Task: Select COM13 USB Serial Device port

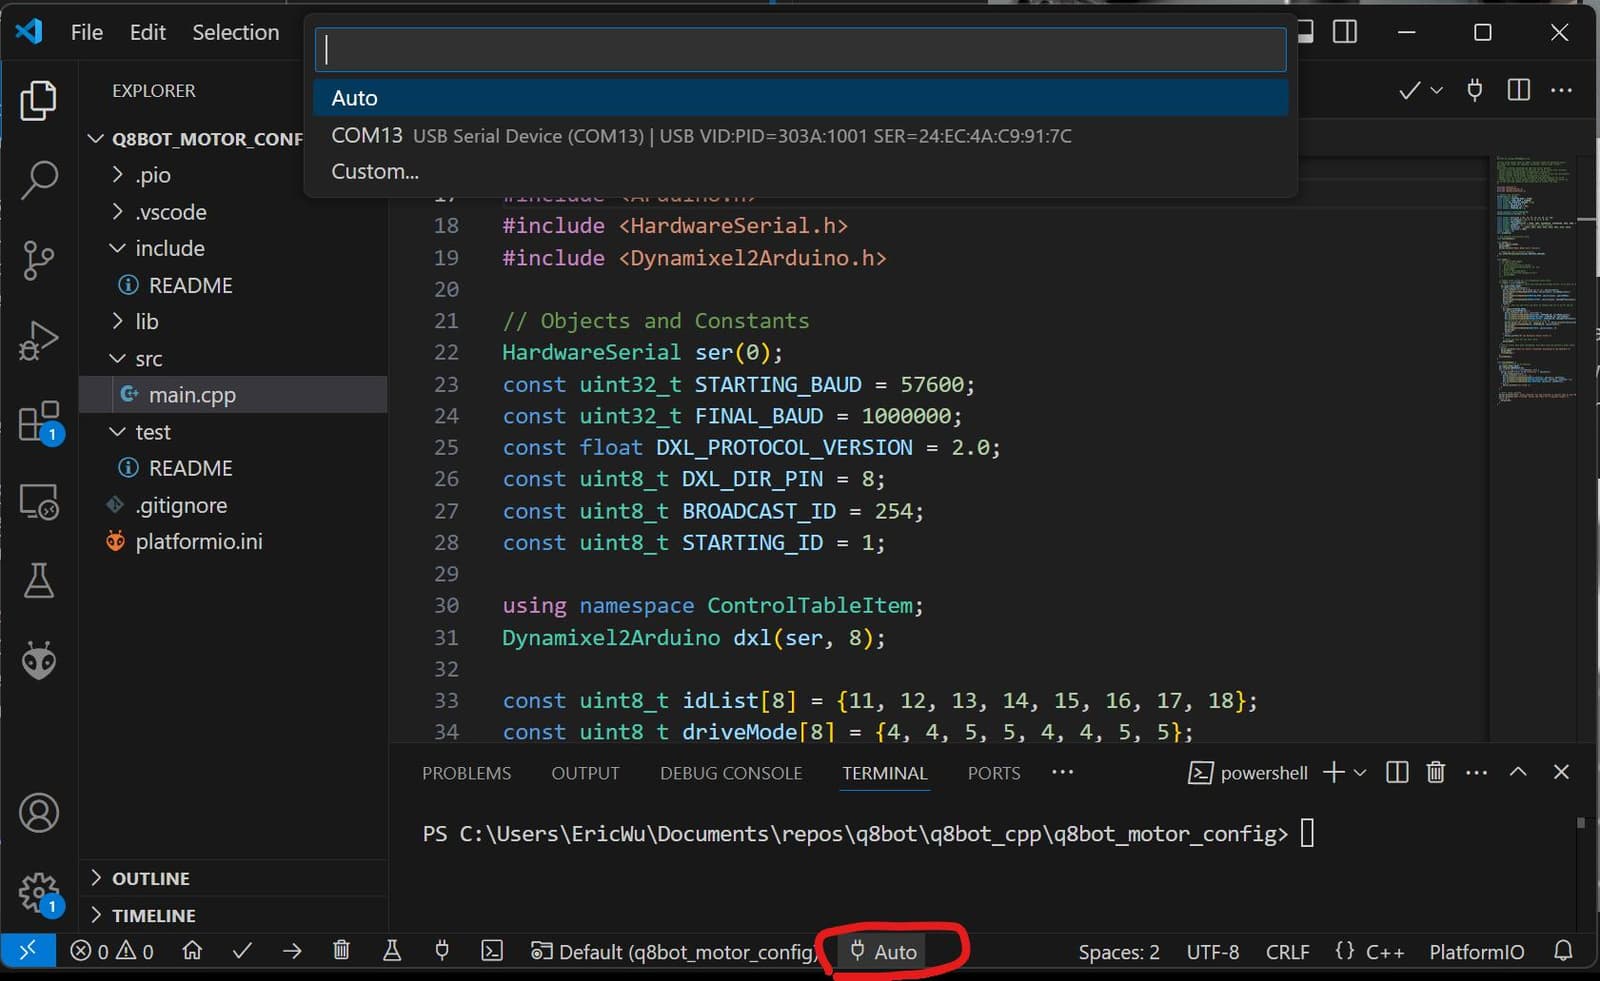Action: (x=800, y=135)
